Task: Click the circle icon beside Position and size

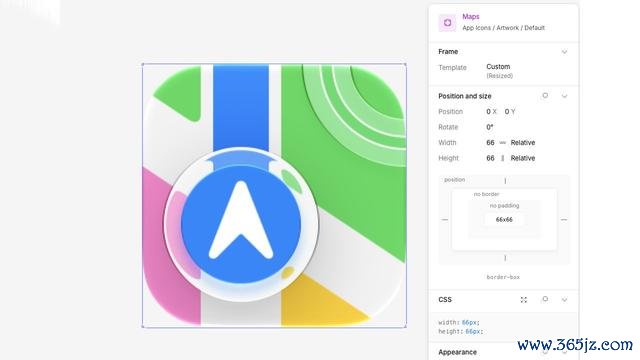Action: 545,96
